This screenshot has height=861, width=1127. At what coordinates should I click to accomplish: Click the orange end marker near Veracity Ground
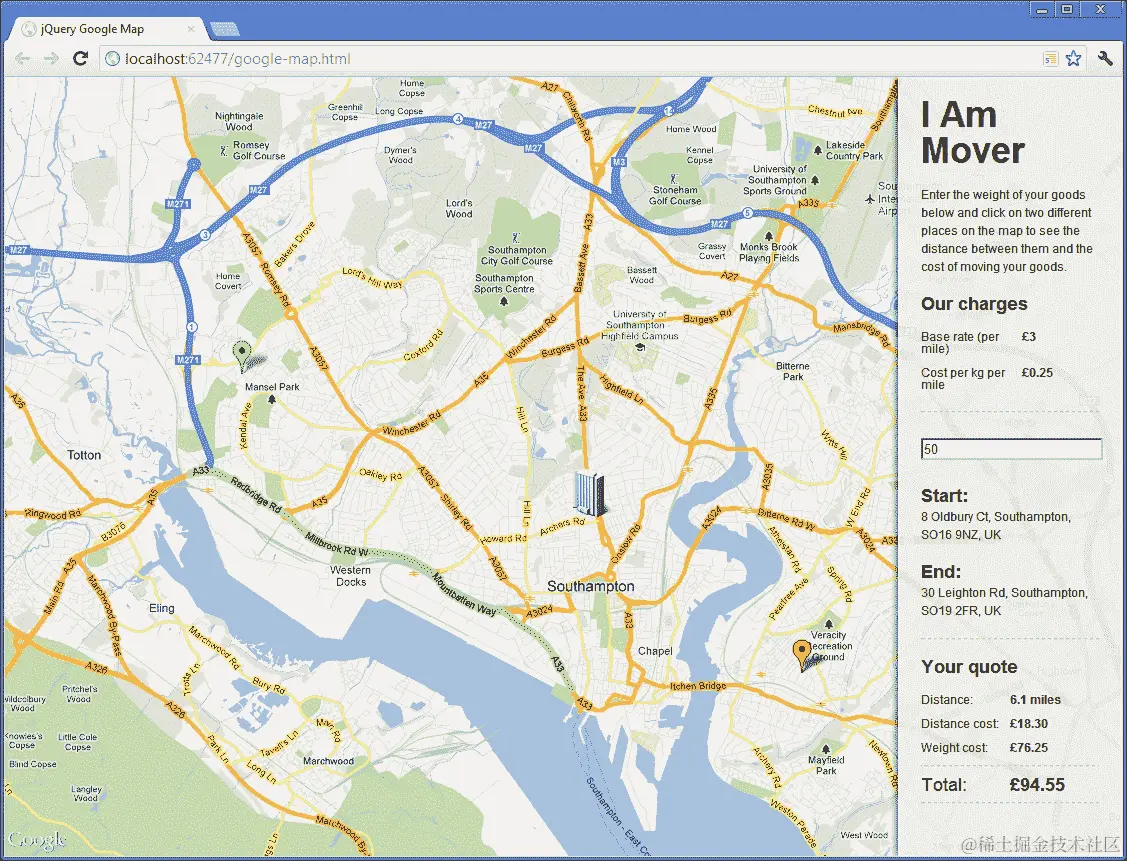801,655
